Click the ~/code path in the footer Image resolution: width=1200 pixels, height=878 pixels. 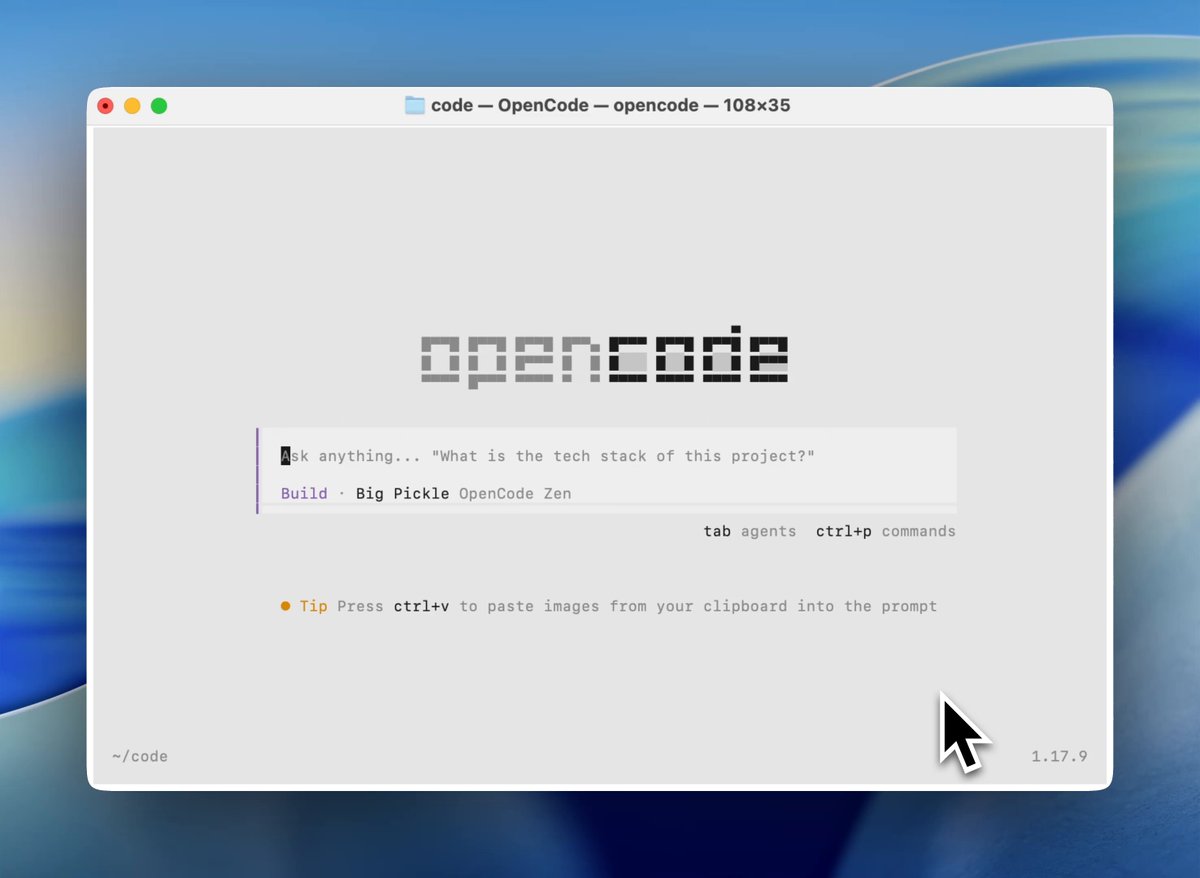tap(140, 756)
